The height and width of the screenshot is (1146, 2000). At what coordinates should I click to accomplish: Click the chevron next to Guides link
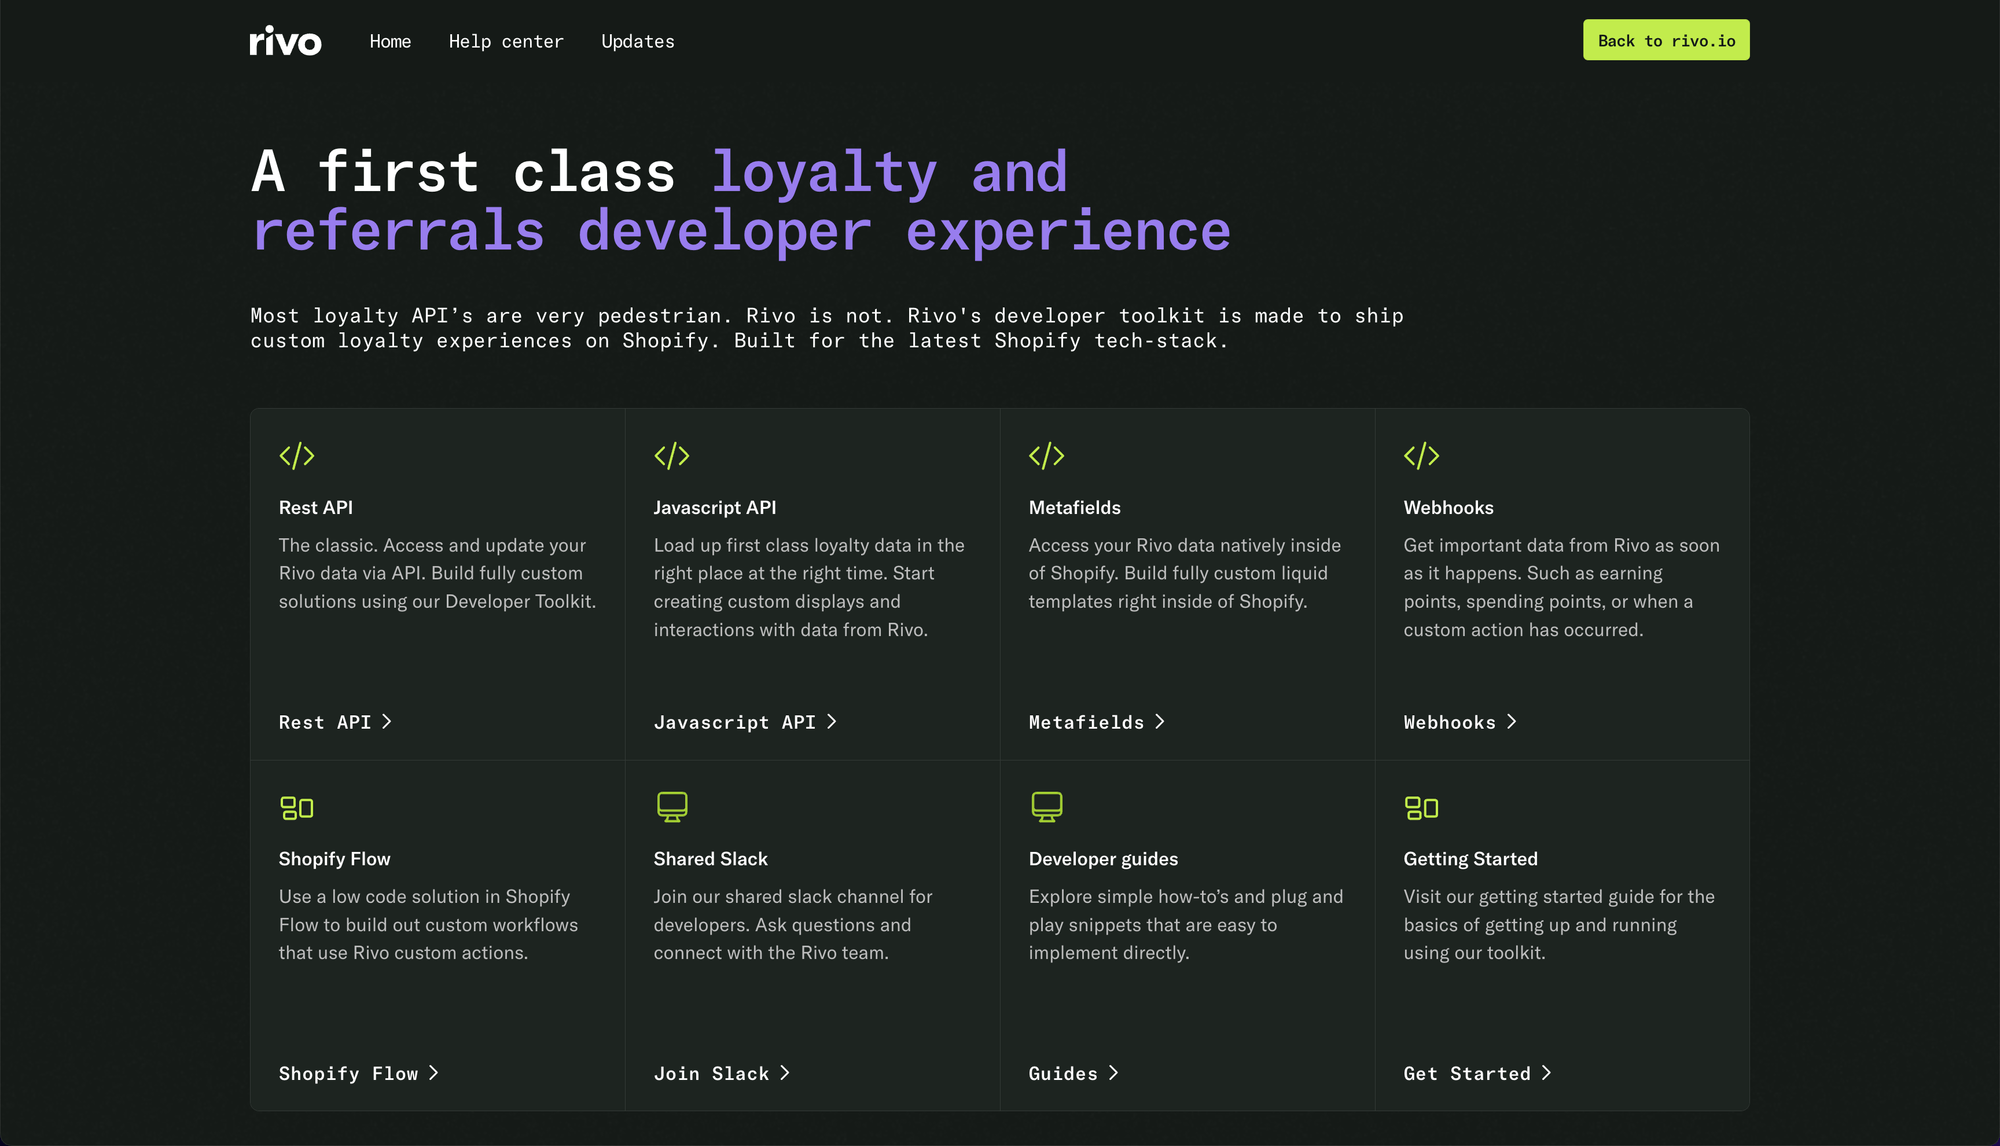point(1114,1073)
